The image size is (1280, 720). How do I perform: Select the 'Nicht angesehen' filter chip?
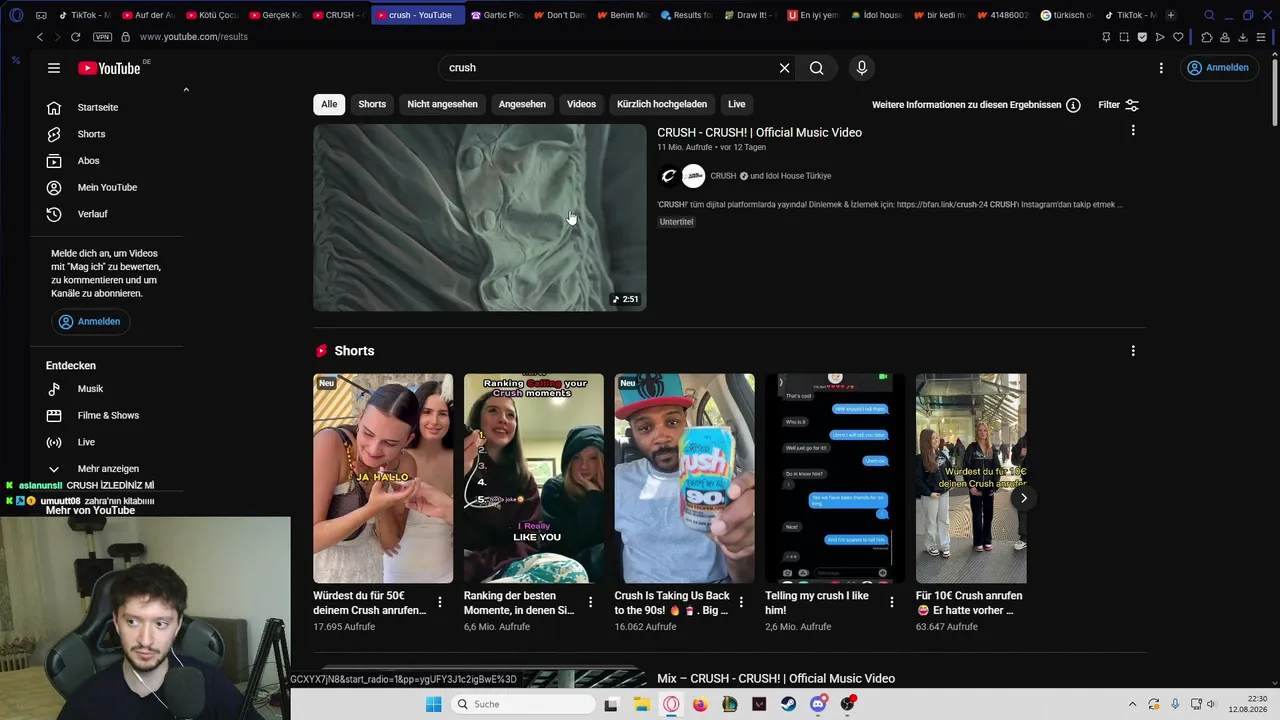pos(442,104)
